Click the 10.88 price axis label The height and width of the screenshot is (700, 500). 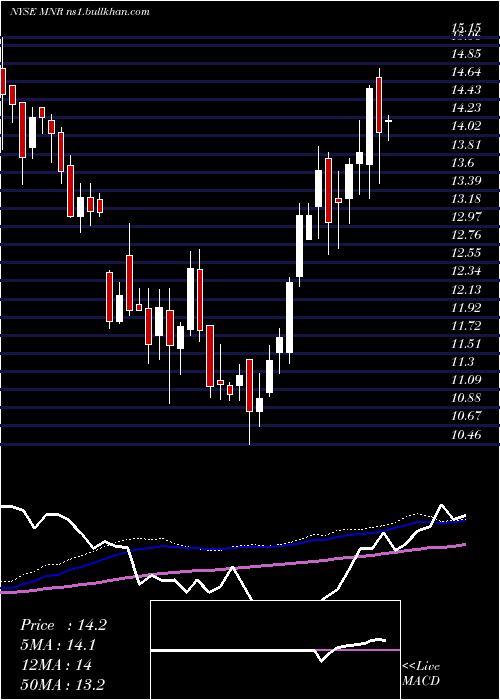(466, 398)
